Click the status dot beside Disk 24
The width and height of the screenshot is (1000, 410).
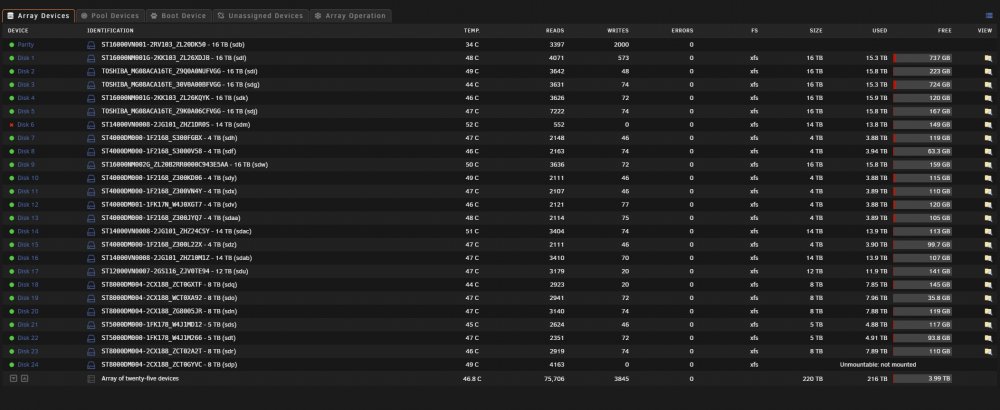click(x=11, y=365)
